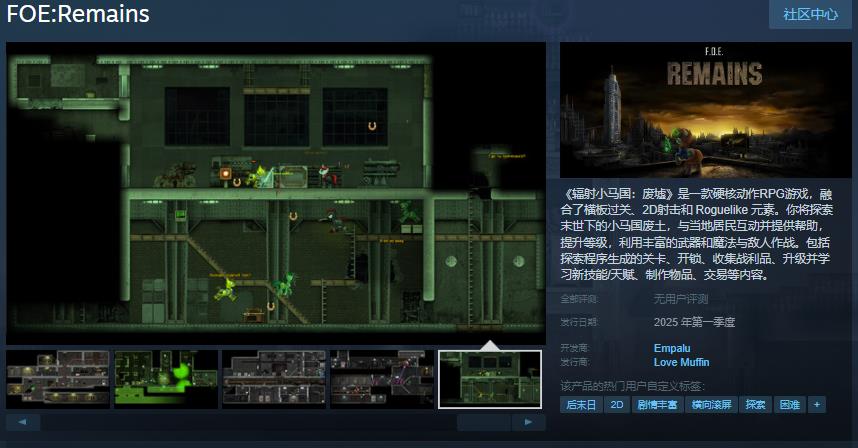Select the green-lit second screenshot thumbnail
This screenshot has height=448, width=858.
point(166,379)
